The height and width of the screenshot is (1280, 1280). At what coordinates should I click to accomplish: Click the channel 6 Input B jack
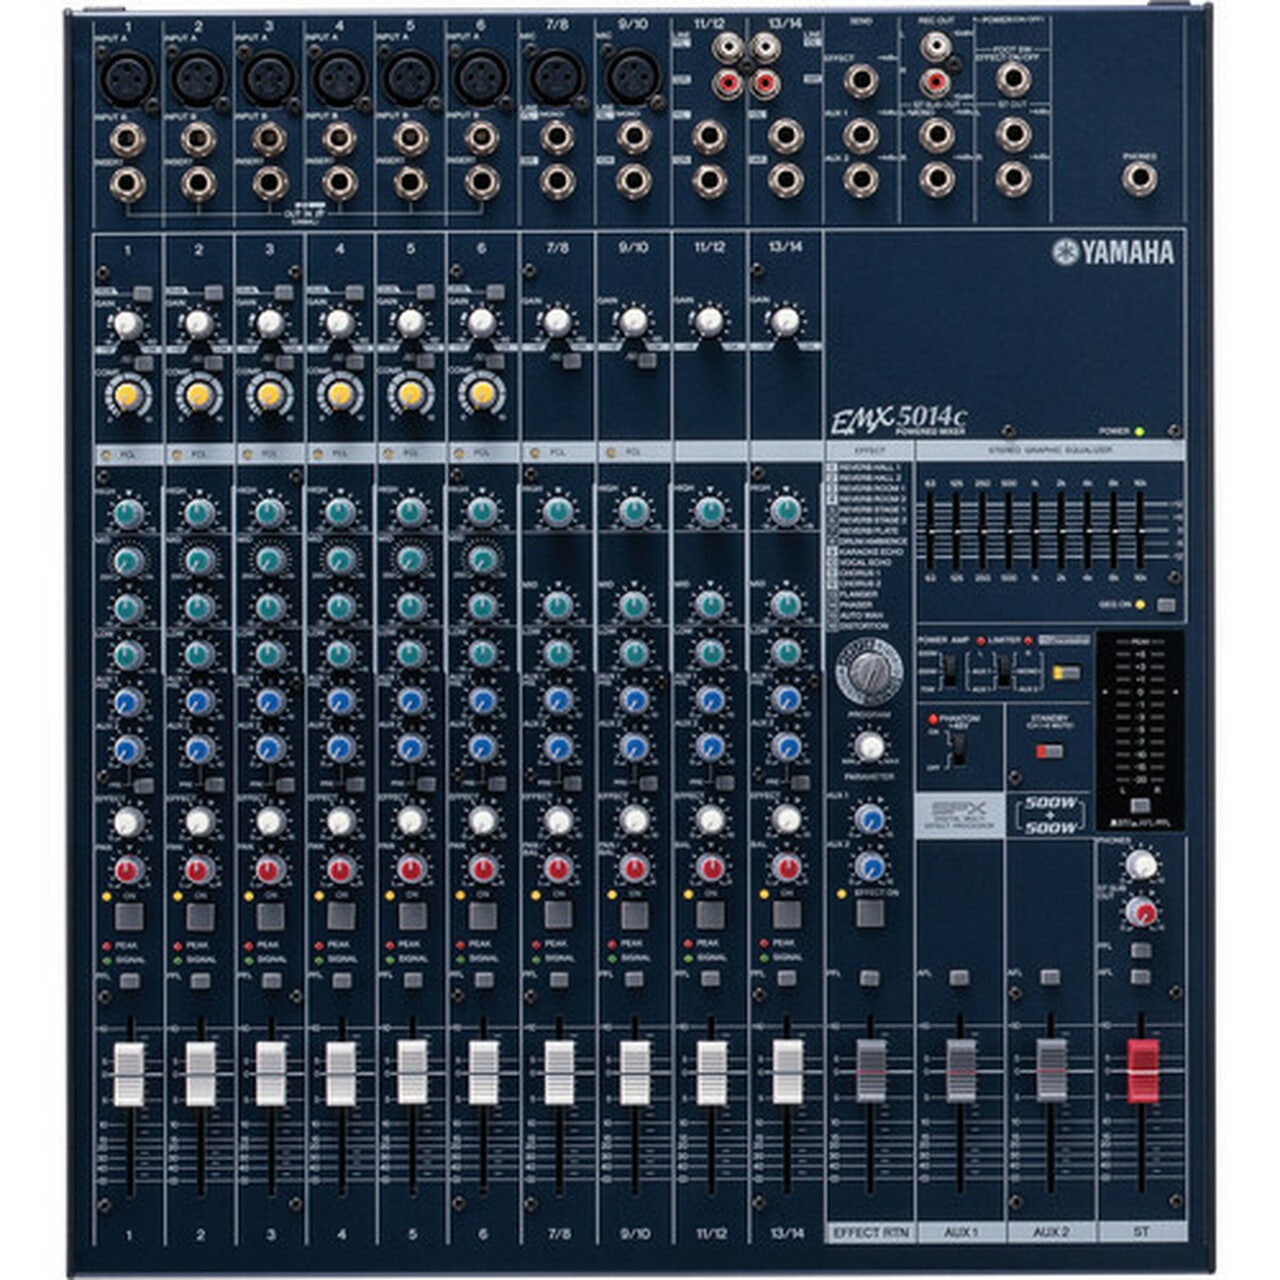[481, 139]
